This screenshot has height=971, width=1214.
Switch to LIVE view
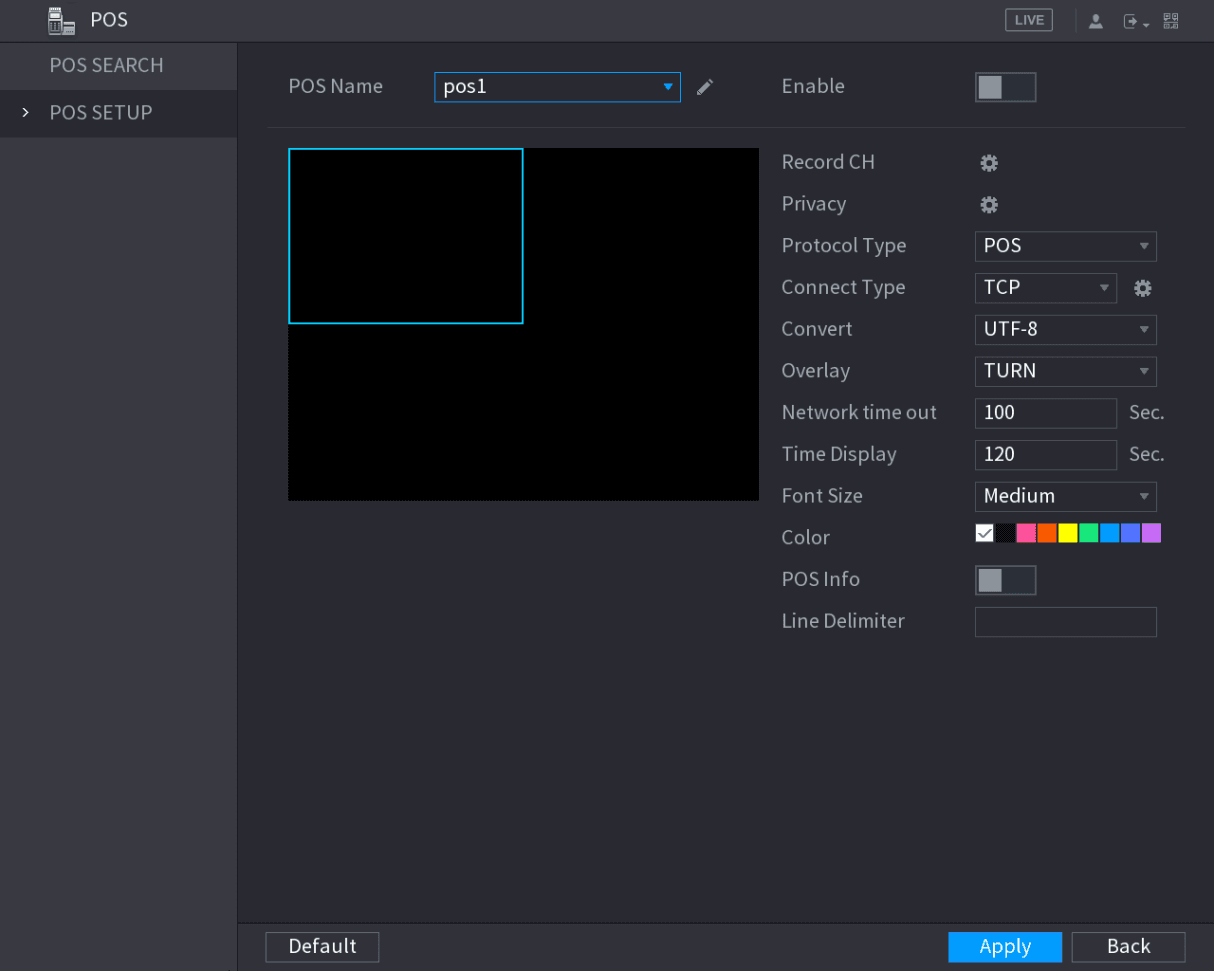pos(1029,20)
